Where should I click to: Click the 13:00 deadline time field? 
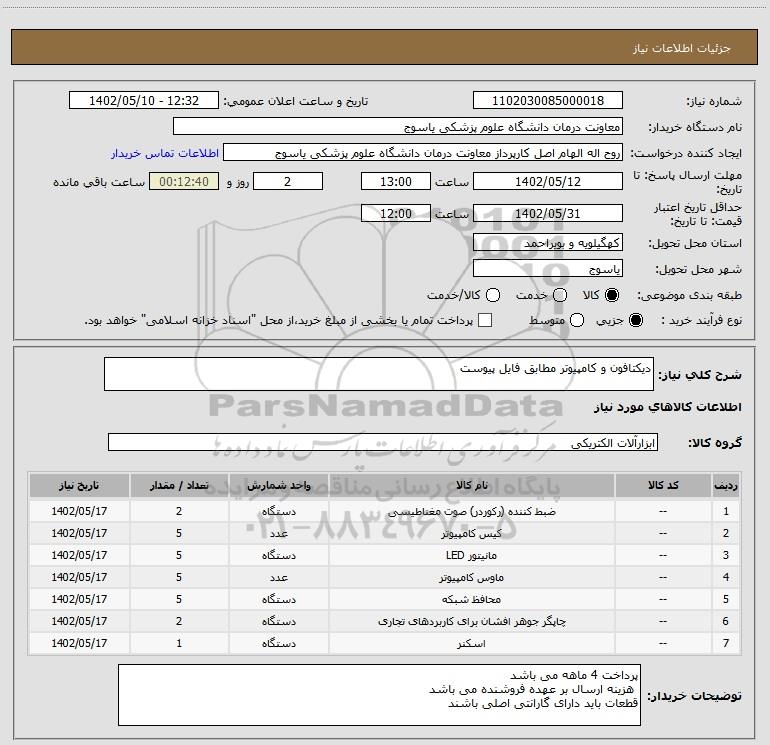(396, 181)
